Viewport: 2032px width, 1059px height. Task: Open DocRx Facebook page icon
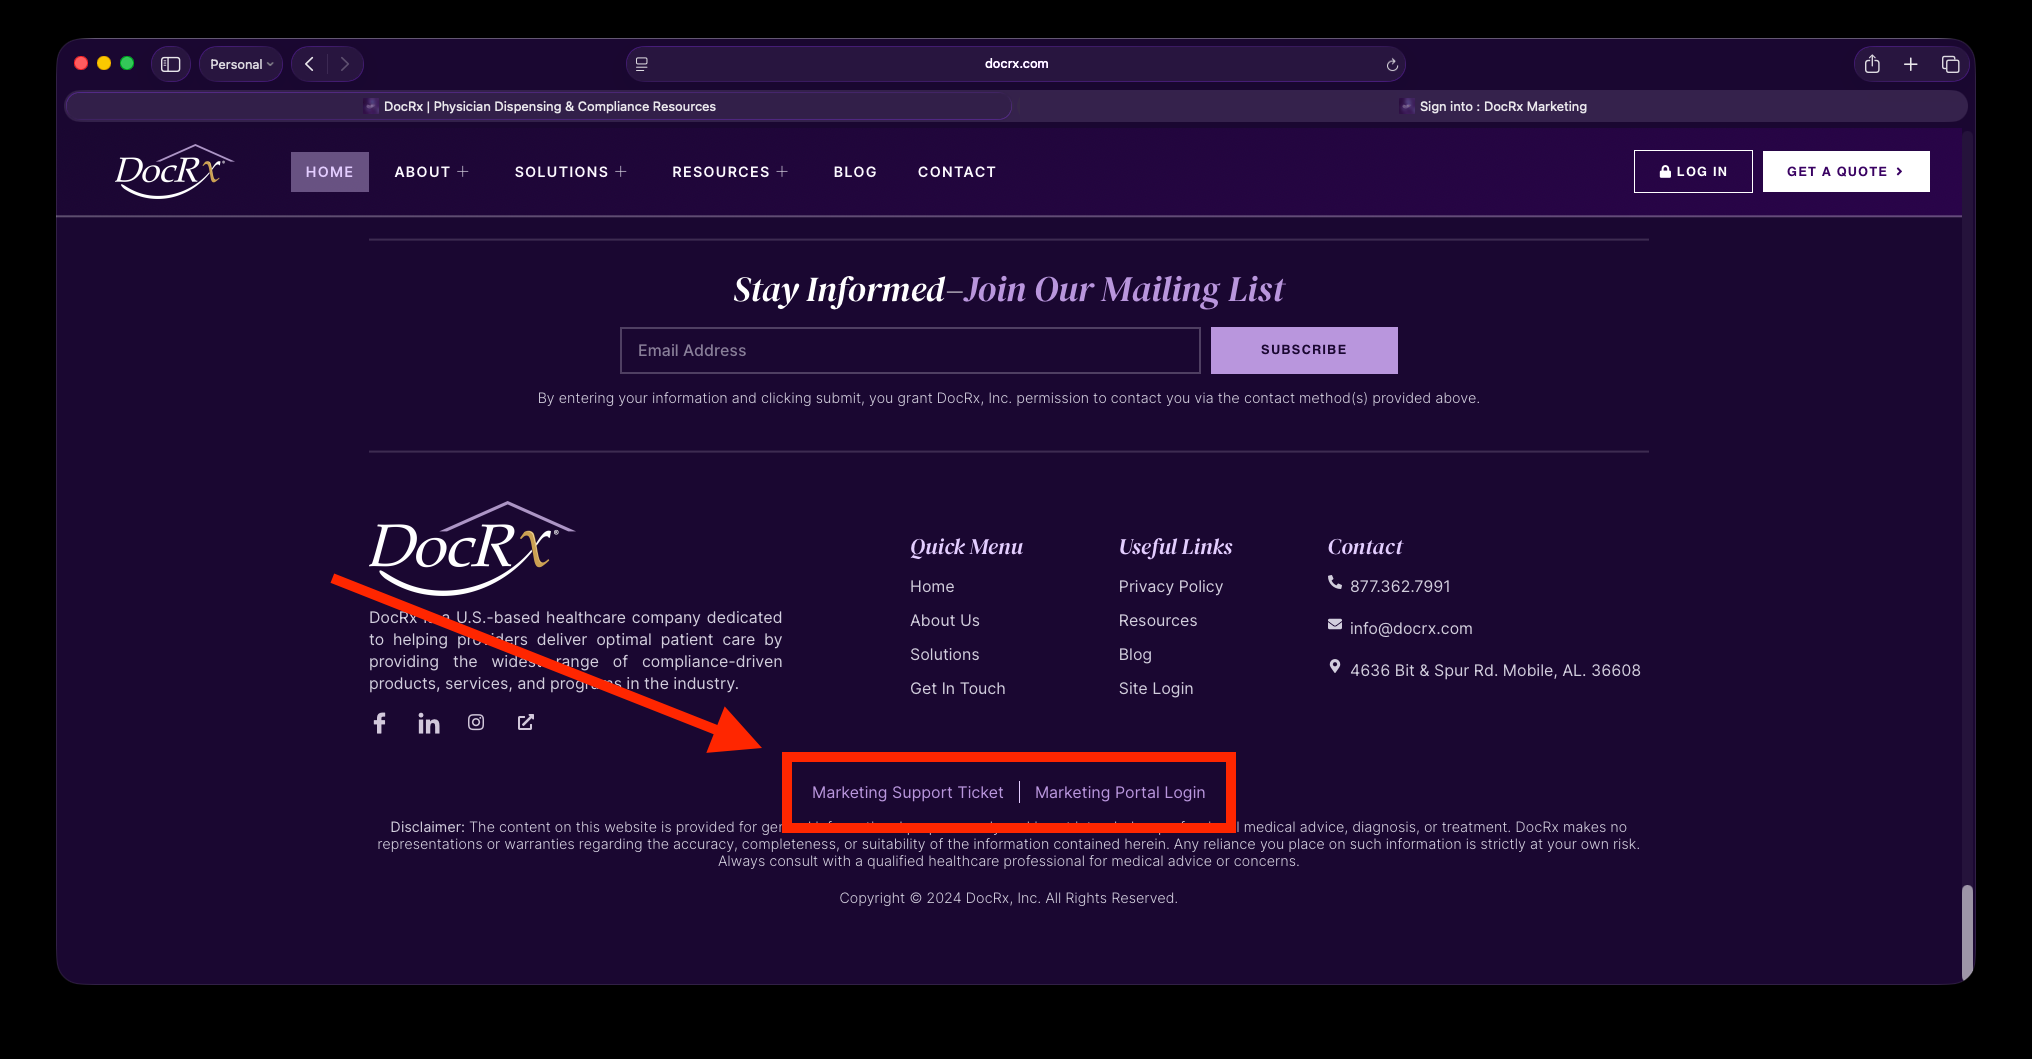[380, 723]
